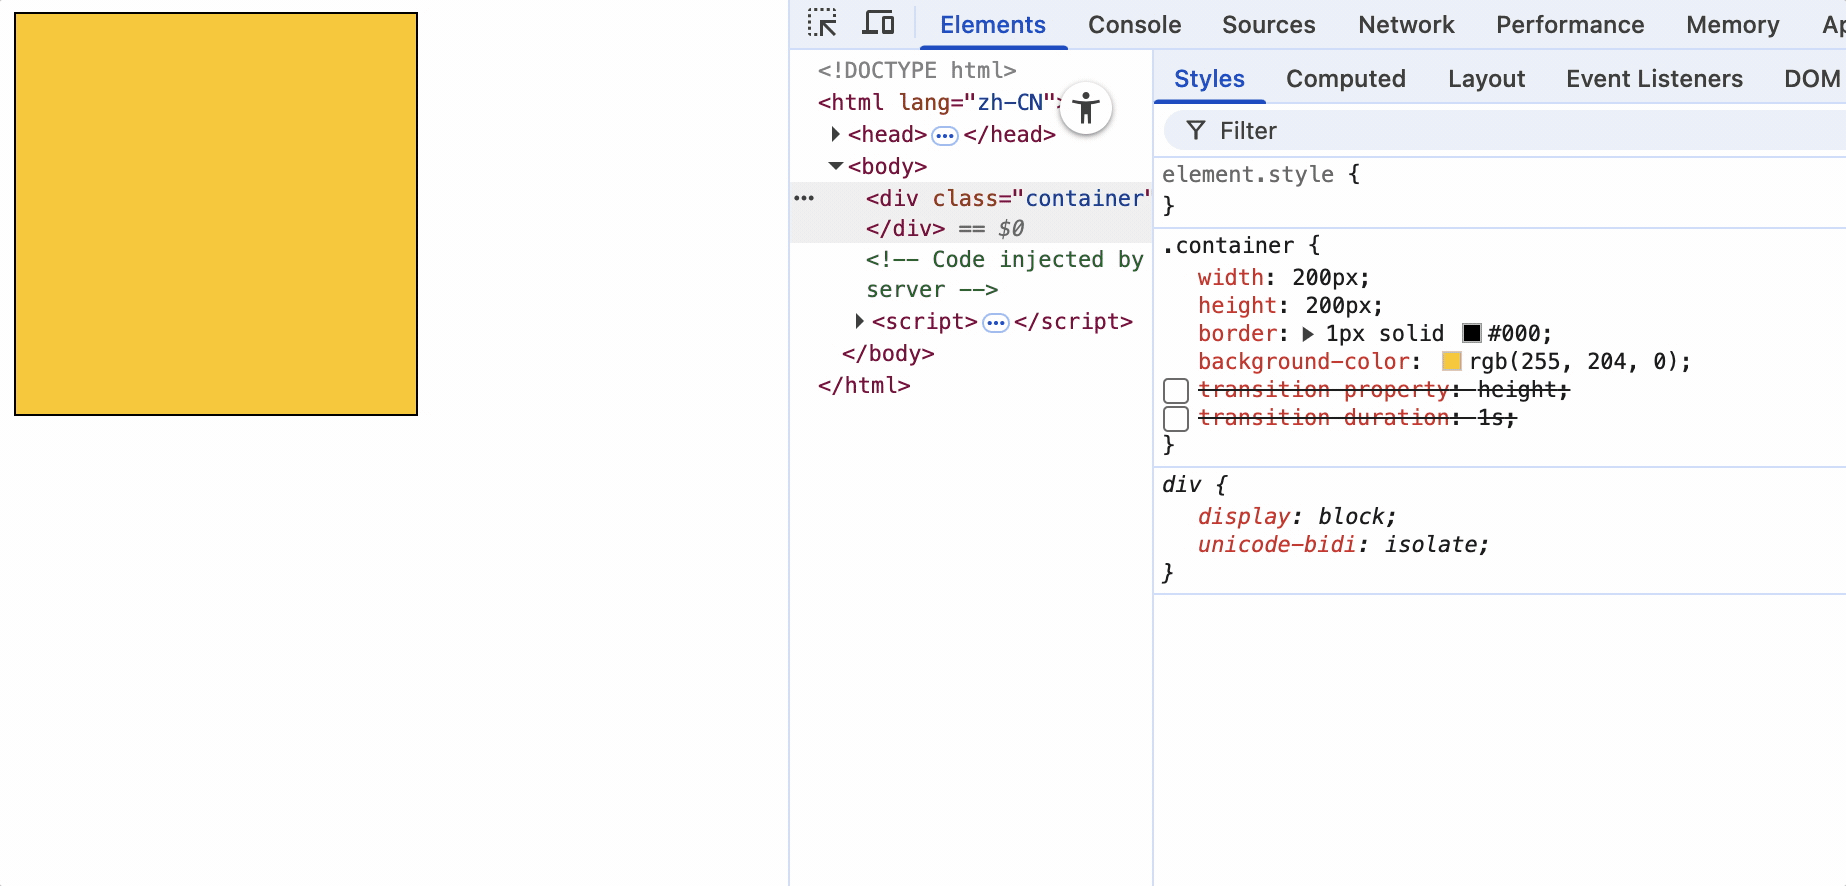The image size is (1846, 886).
Task: Switch to the Computed sidebar tab
Action: (1345, 79)
